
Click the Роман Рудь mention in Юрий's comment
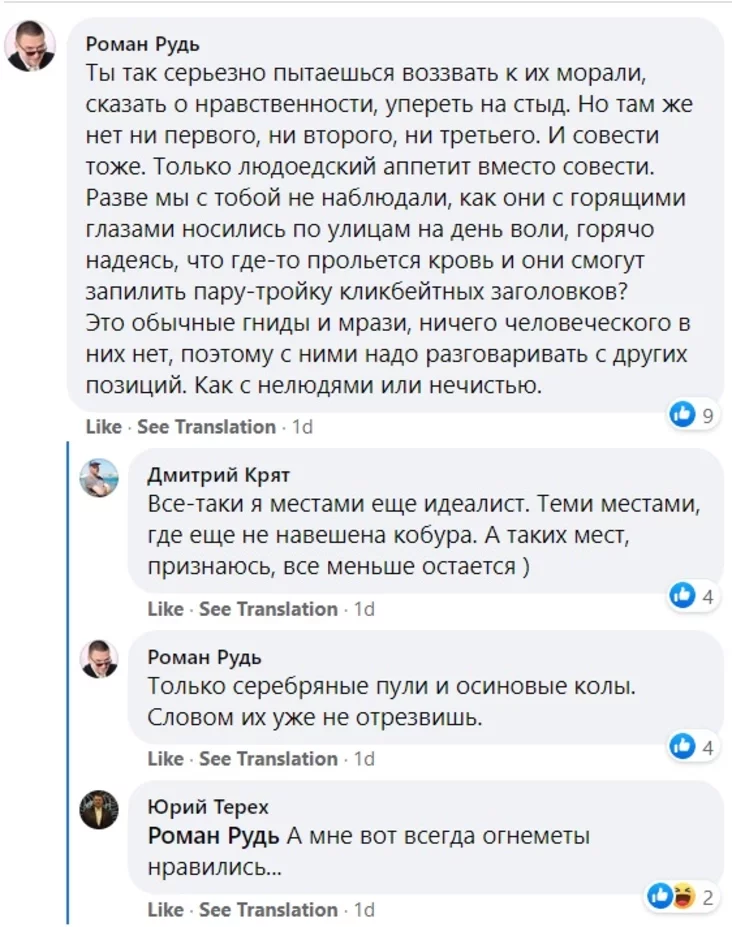[x=214, y=837]
